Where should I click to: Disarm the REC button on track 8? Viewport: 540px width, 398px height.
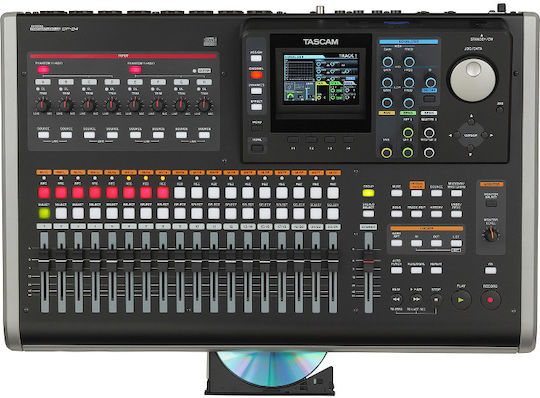163,193
